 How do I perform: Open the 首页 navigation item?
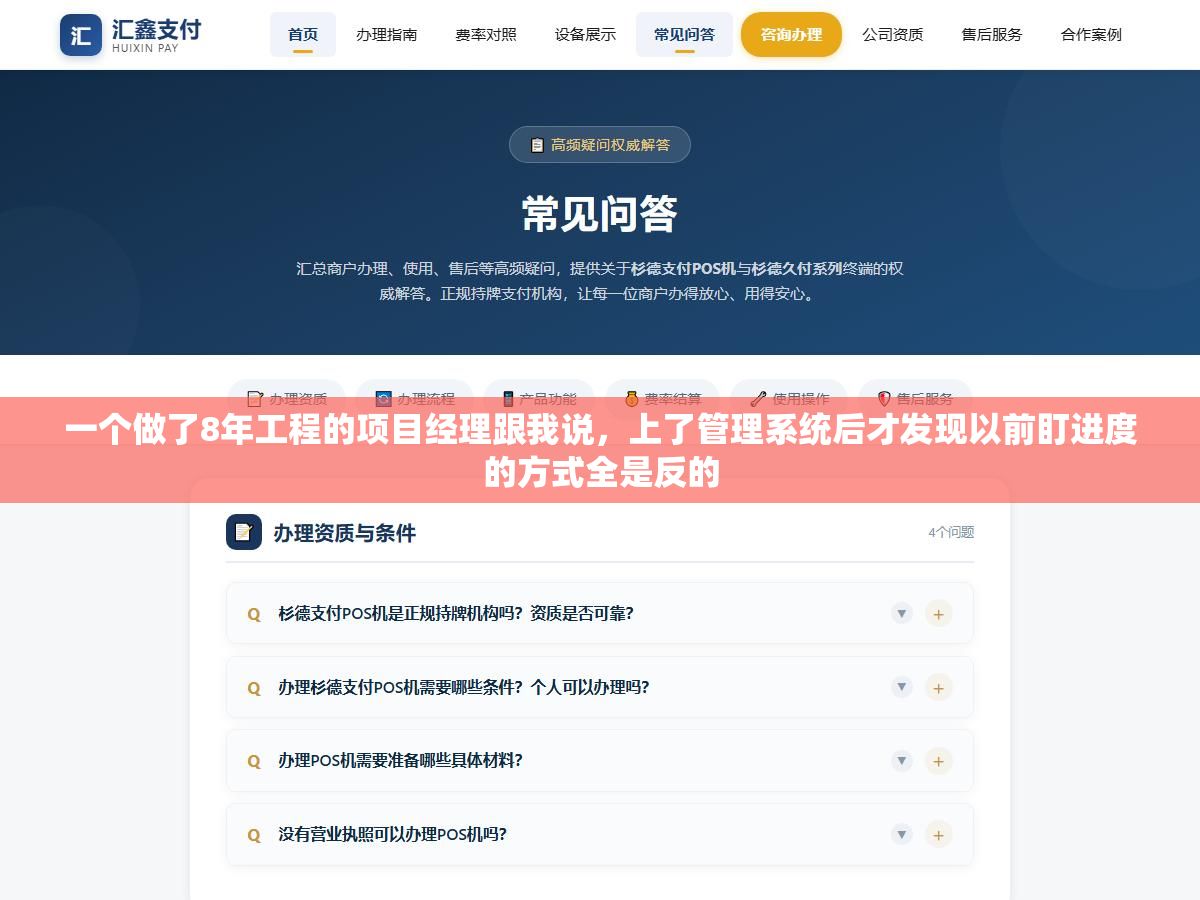click(x=303, y=34)
